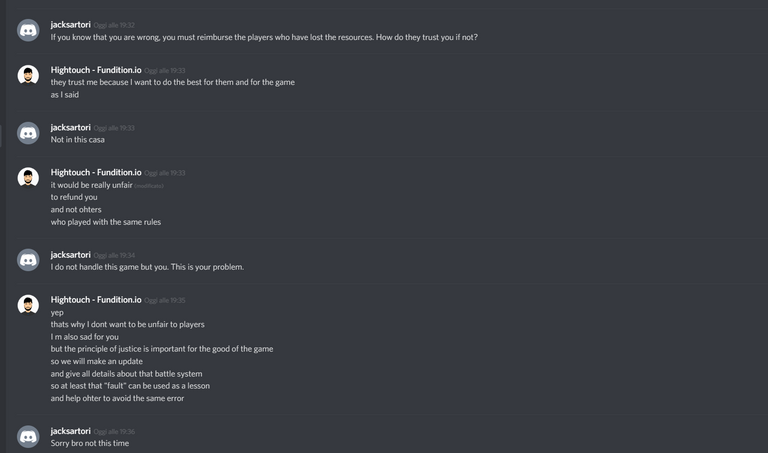Click jacksartori's avatar beside 'Sorry bro not this time'
The image size is (768, 453).
click(28, 436)
